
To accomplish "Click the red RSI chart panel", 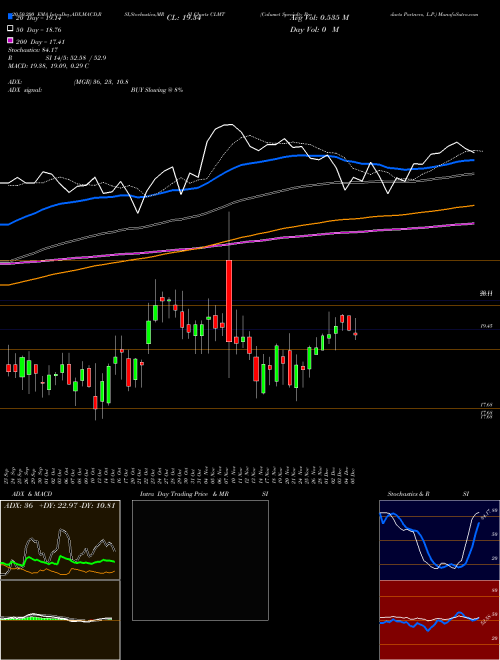I will (439, 620).
